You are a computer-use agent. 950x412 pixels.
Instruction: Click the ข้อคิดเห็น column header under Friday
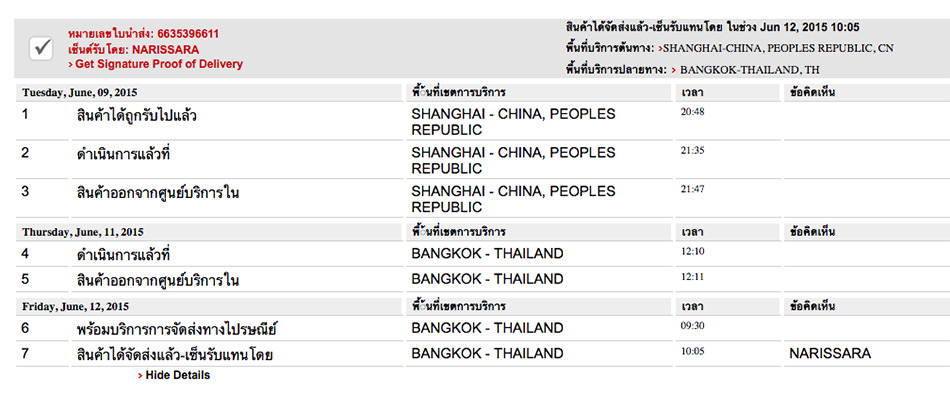coord(813,306)
